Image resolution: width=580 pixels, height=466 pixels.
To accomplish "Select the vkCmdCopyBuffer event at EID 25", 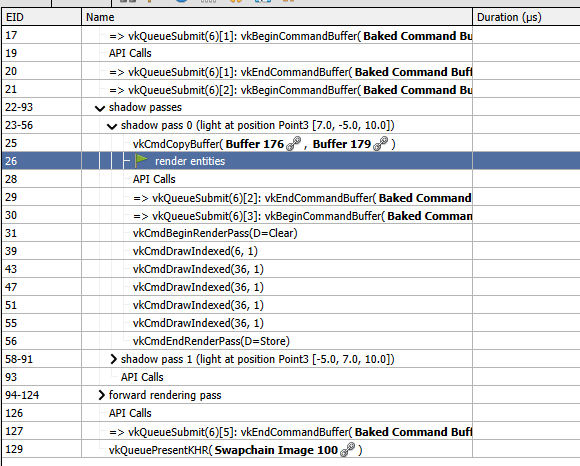I will [x=291, y=143].
